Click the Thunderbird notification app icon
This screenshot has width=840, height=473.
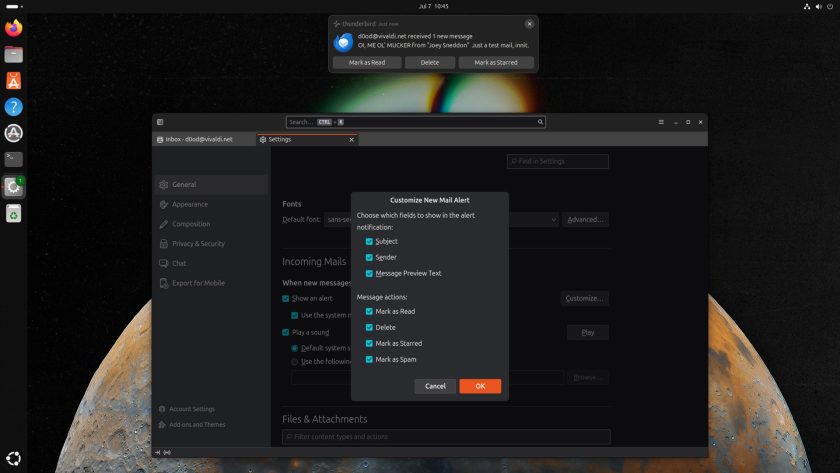(343, 42)
